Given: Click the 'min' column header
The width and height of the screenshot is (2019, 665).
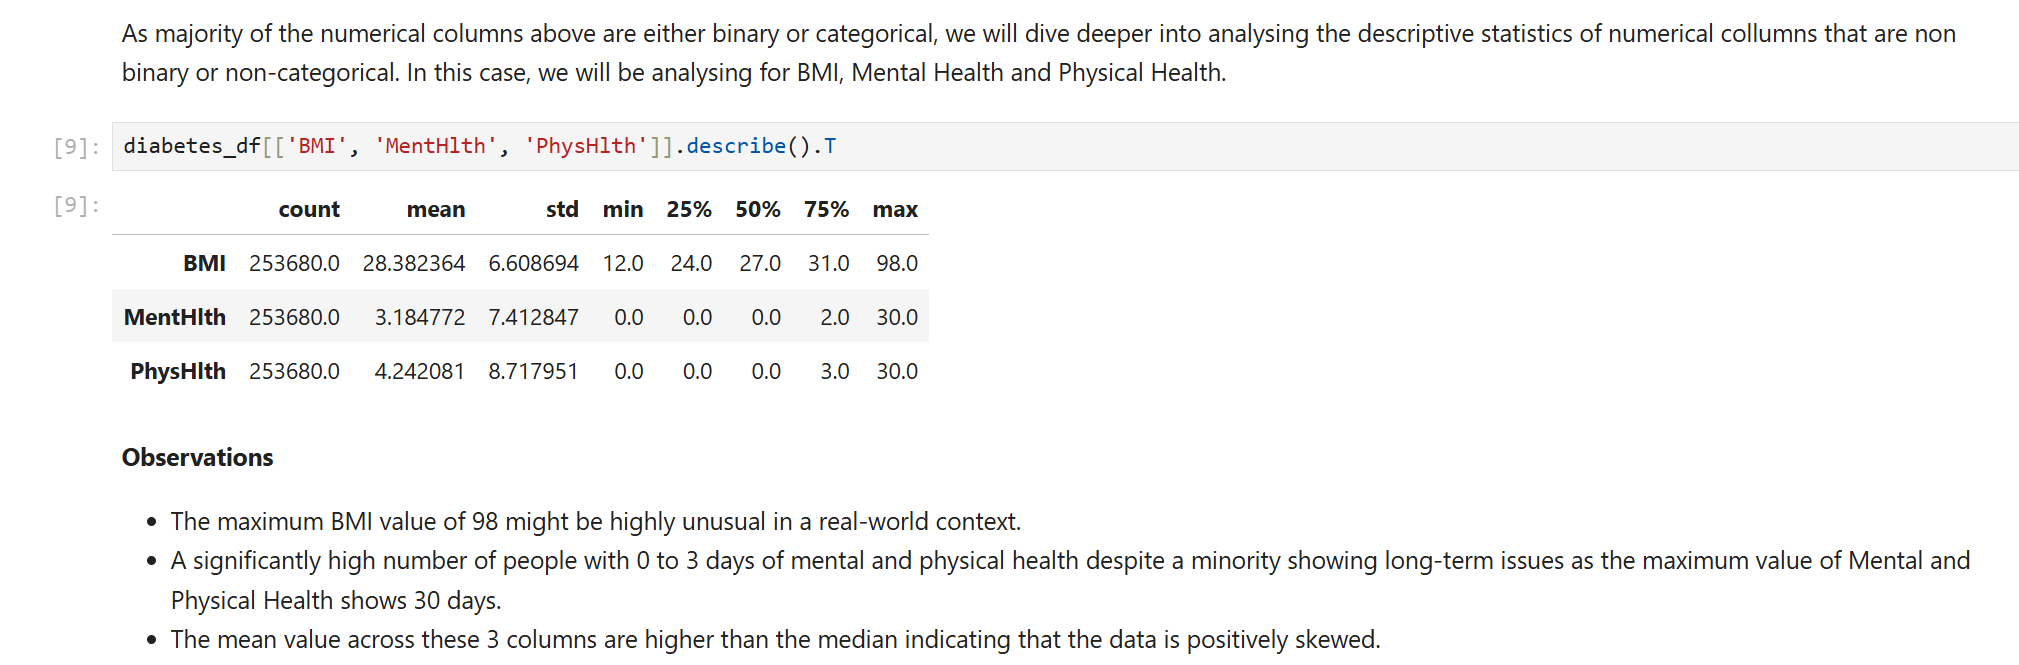Looking at the screenshot, I should (623, 209).
